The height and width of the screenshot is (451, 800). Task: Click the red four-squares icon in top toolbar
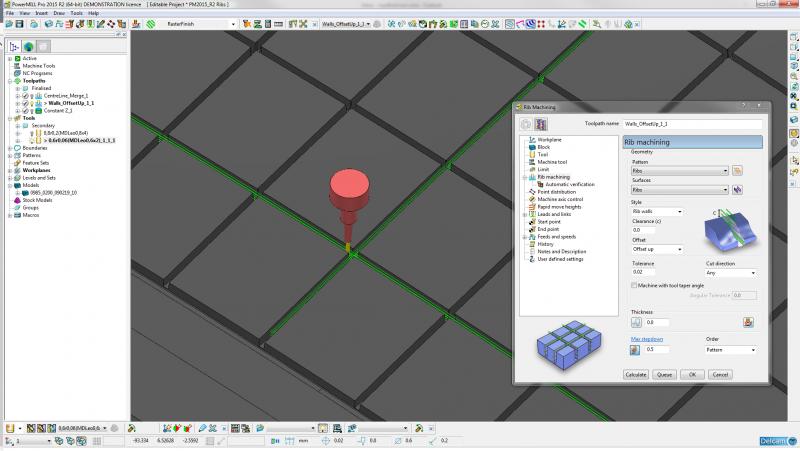(541, 24)
